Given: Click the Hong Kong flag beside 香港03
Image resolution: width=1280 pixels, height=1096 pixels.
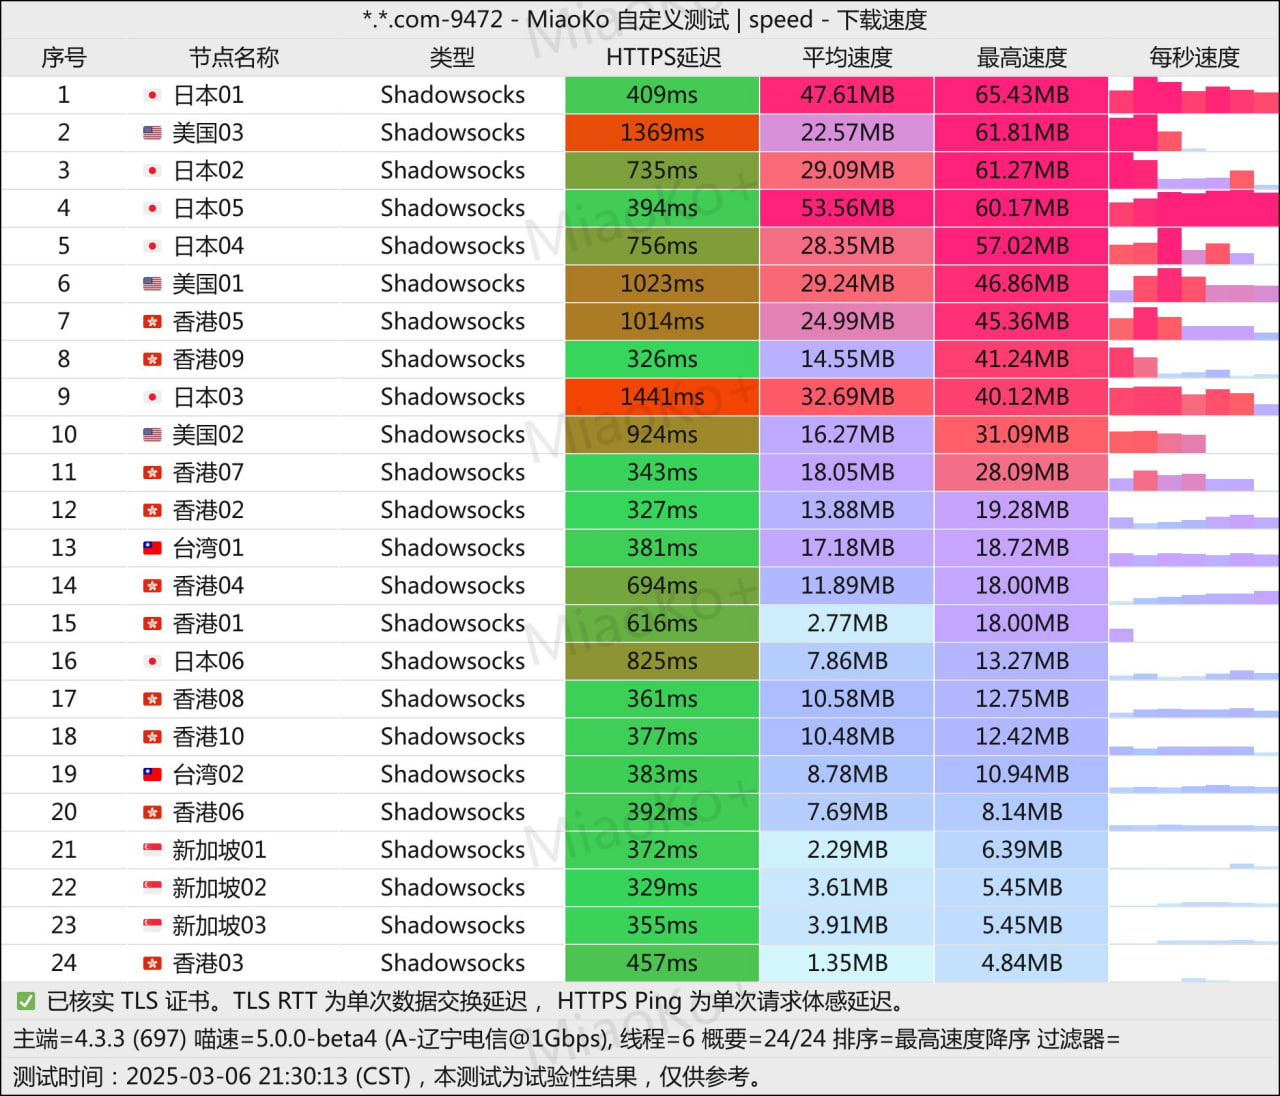Looking at the screenshot, I should click(x=152, y=964).
